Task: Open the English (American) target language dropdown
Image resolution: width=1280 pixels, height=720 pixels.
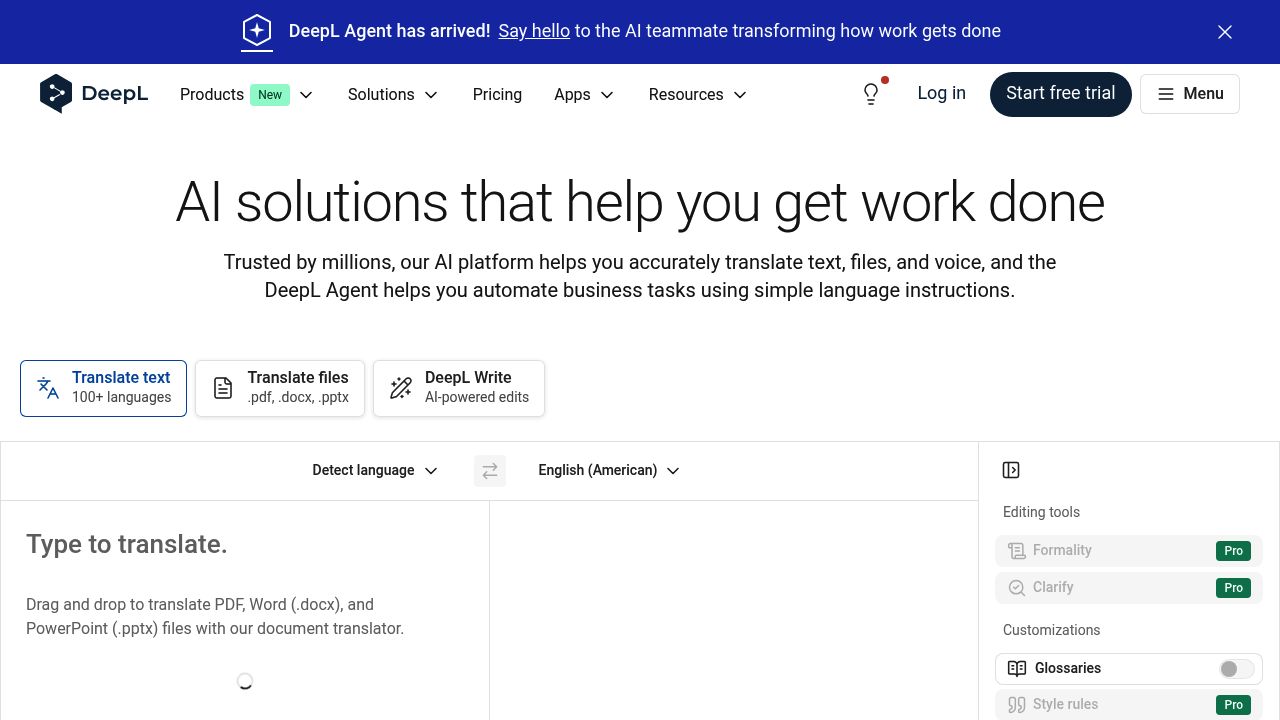Action: 608,471
